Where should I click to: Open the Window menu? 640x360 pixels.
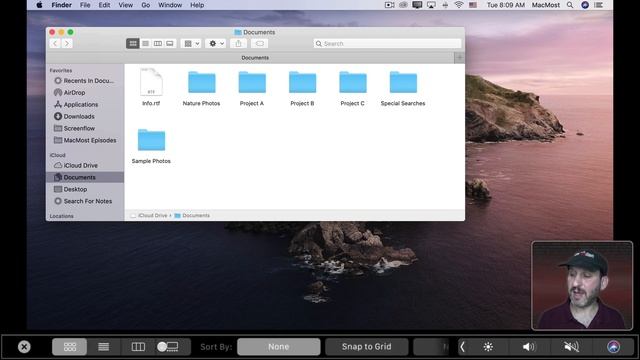[x=170, y=5]
